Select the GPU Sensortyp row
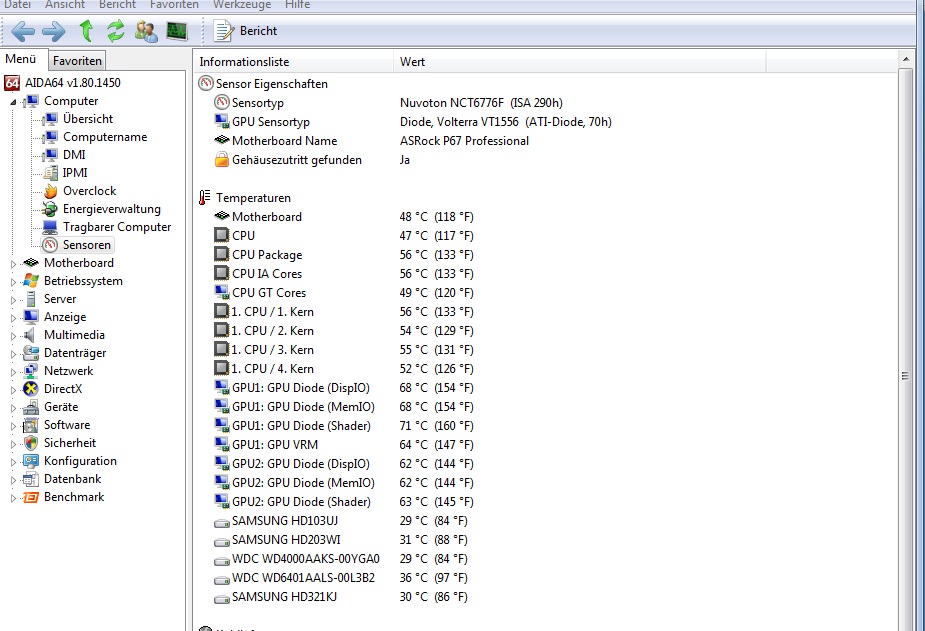The width and height of the screenshot is (925, 631). pos(413,121)
